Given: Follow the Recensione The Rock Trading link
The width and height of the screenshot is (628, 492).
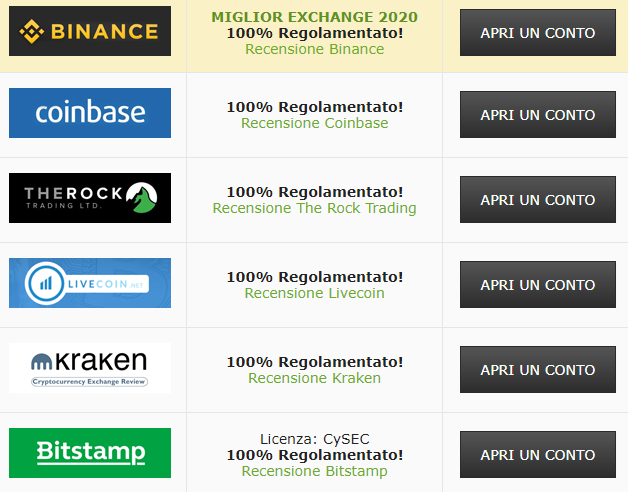Looking at the screenshot, I should coord(314,208).
